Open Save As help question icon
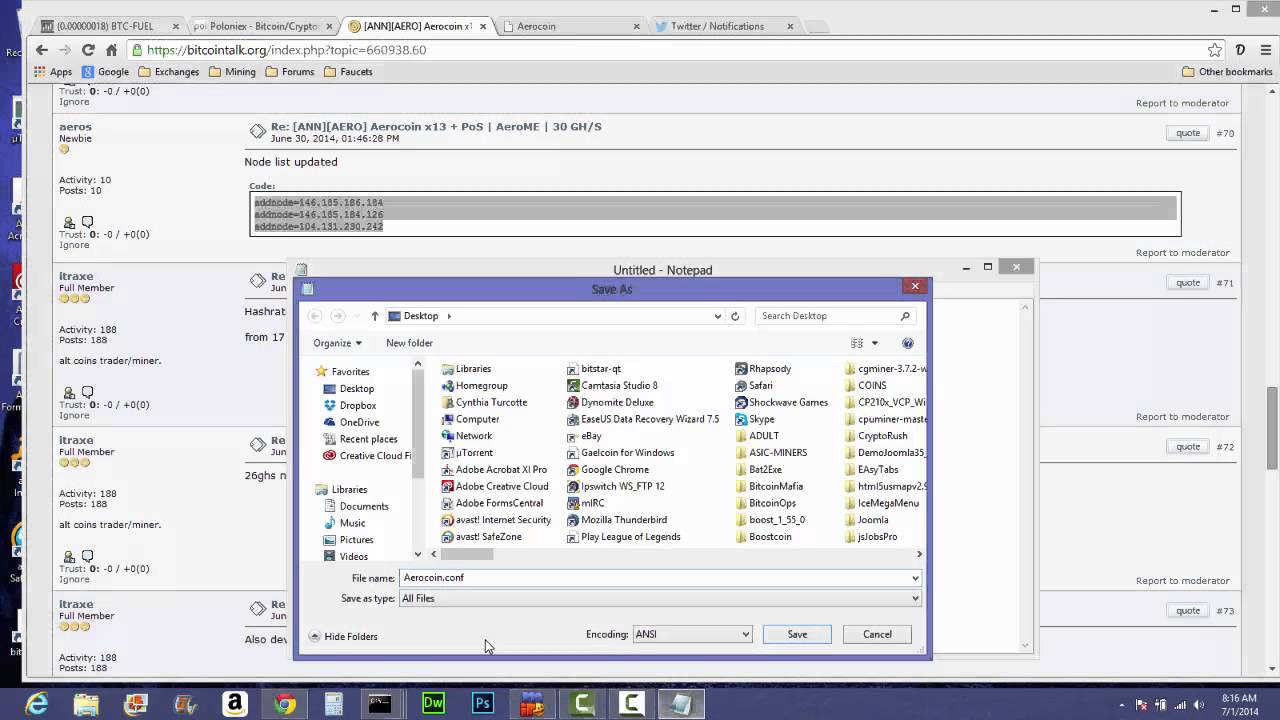 pos(908,343)
